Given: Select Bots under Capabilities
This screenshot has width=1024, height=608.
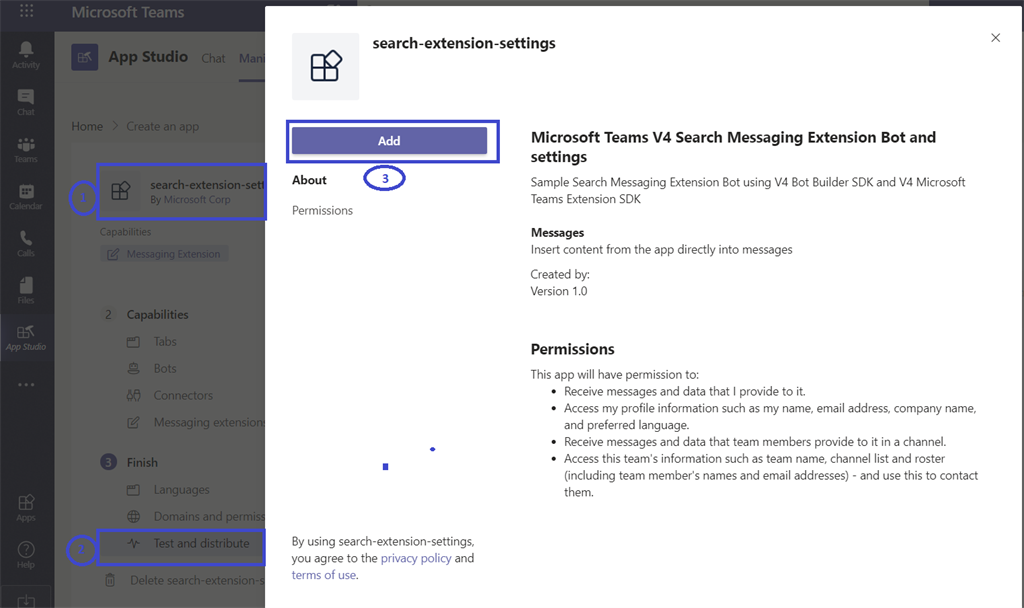Looking at the screenshot, I should coord(163,368).
